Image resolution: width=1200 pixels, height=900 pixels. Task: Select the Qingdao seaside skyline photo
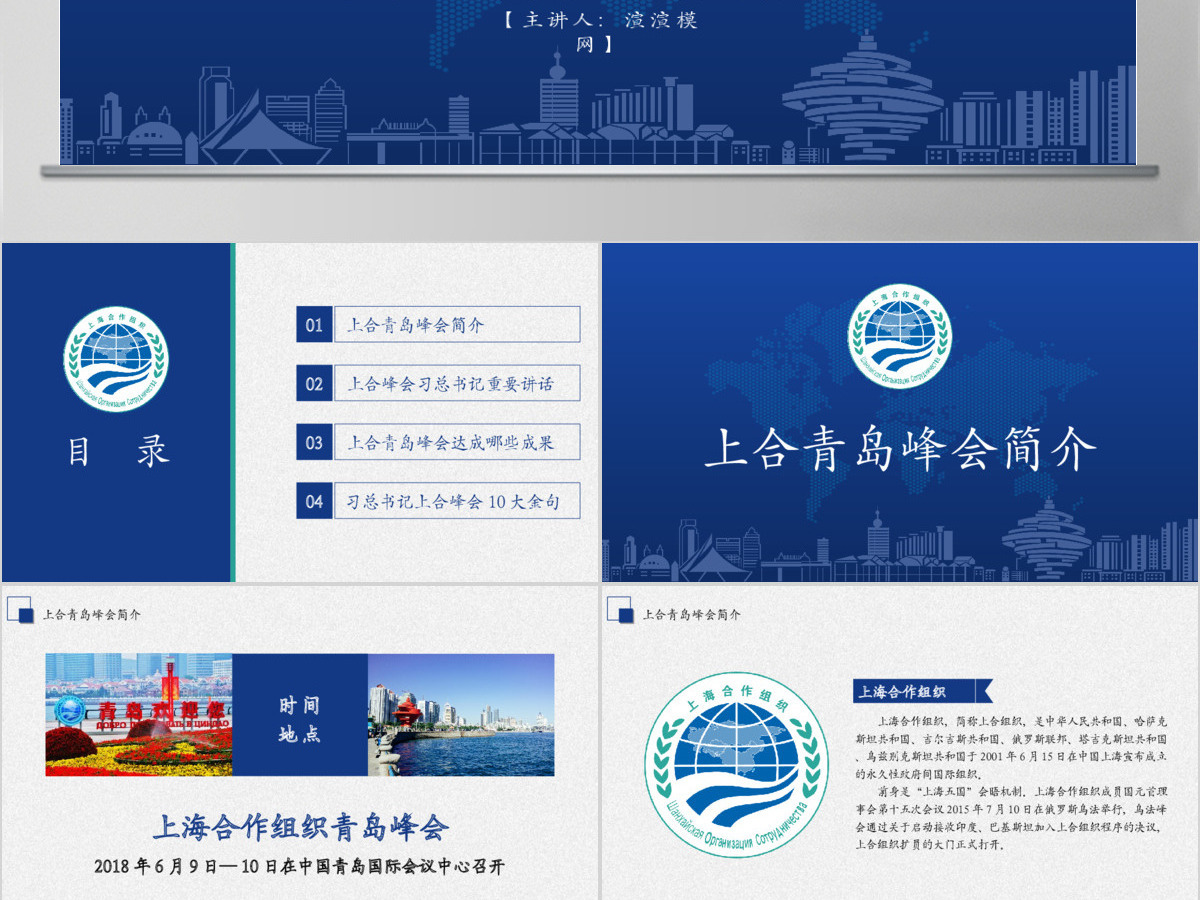[x=461, y=715]
